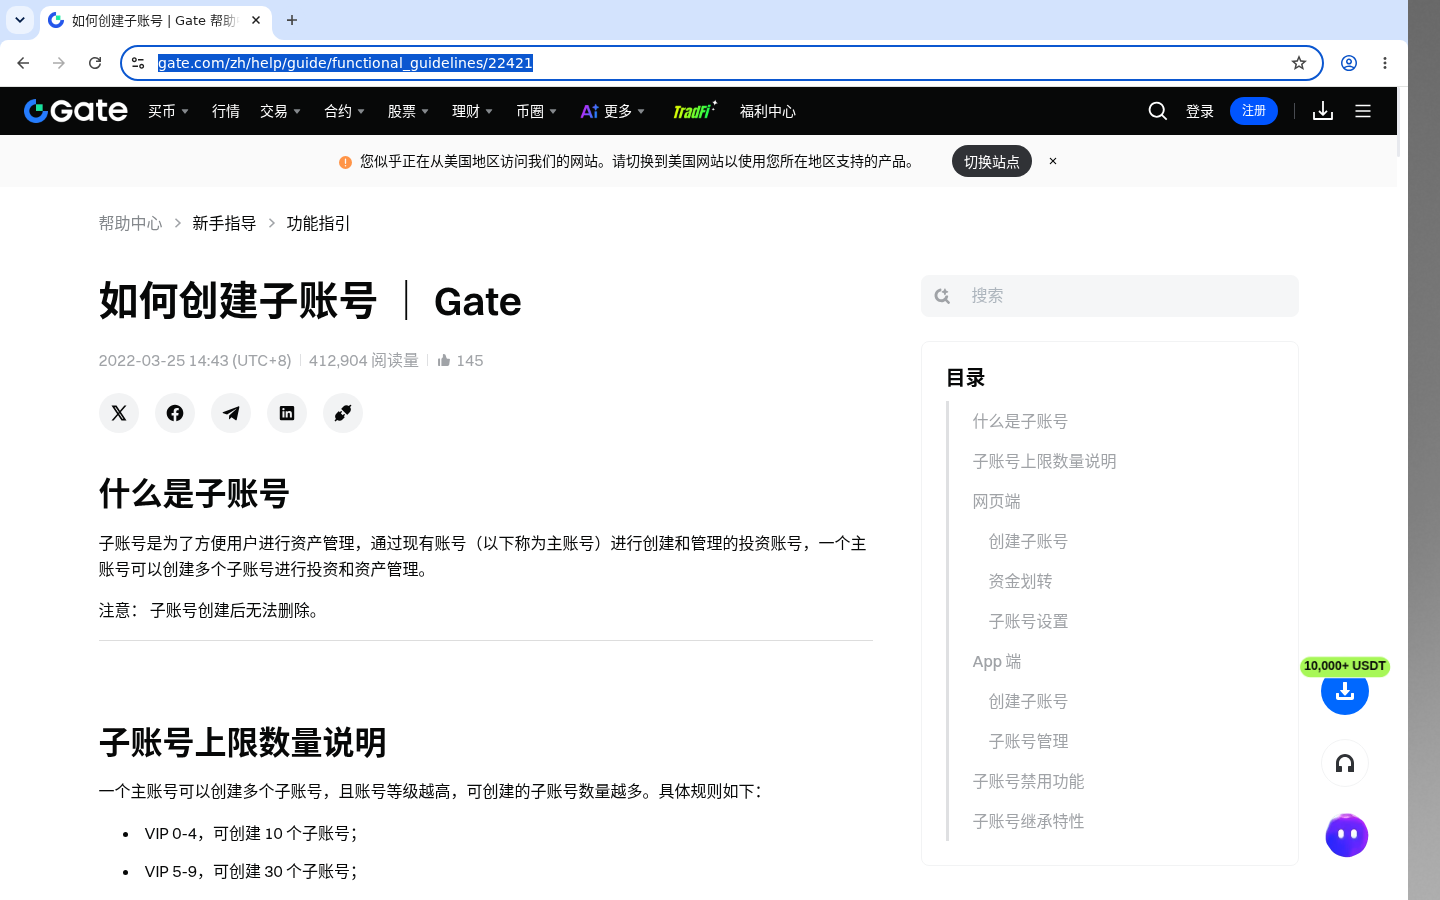The height and width of the screenshot is (900, 1440).
Task: Jump to 子账号禁用功能 in contents
Action: 1028,781
